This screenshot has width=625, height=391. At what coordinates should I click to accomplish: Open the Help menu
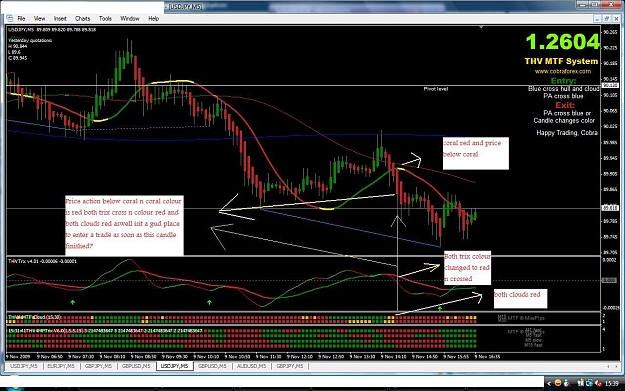pyautogui.click(x=153, y=18)
